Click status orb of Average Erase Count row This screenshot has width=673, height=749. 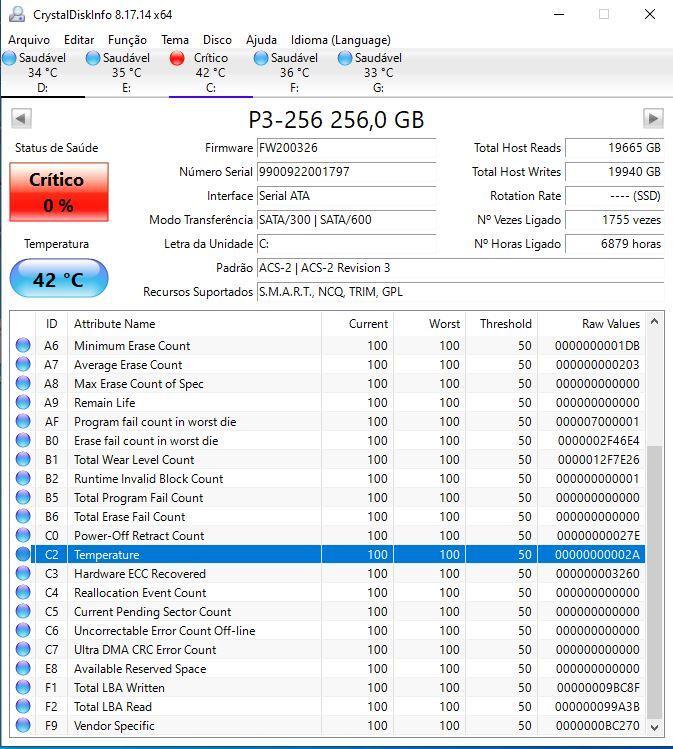[x=23, y=364]
